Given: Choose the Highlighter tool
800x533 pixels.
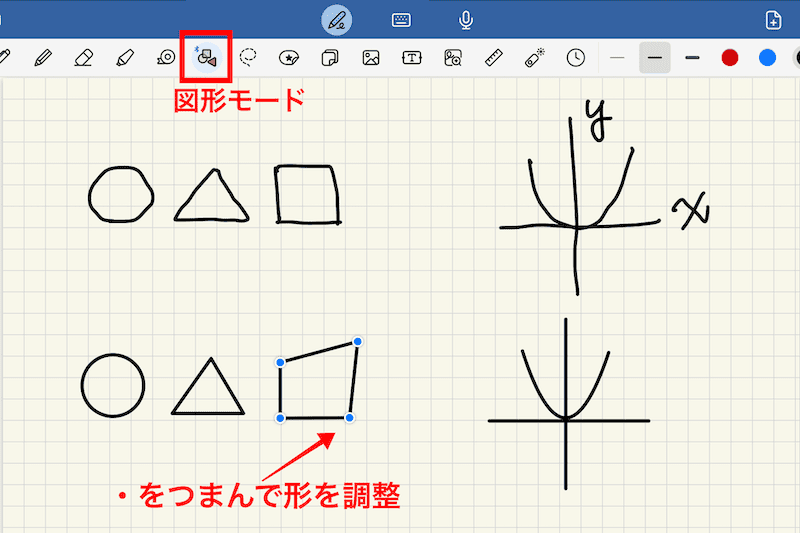Looking at the screenshot, I should (x=125, y=58).
